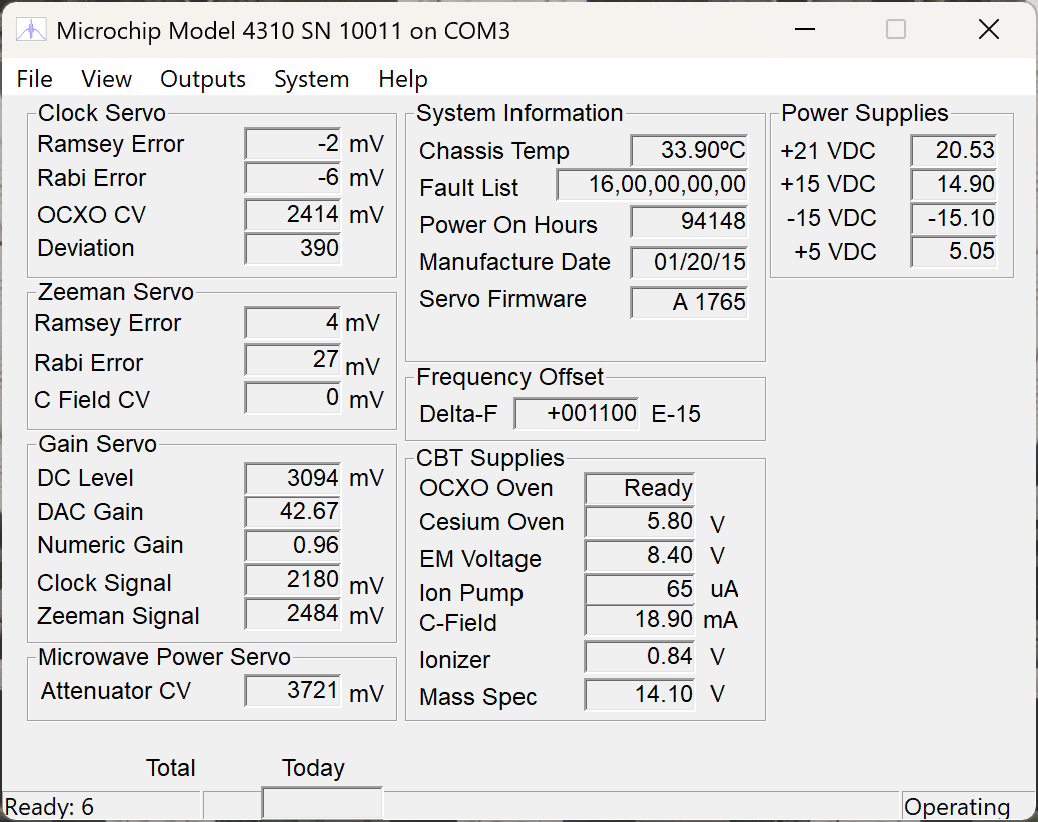The height and width of the screenshot is (822, 1038).
Task: Click the maximize window button
Action: pos(896,30)
